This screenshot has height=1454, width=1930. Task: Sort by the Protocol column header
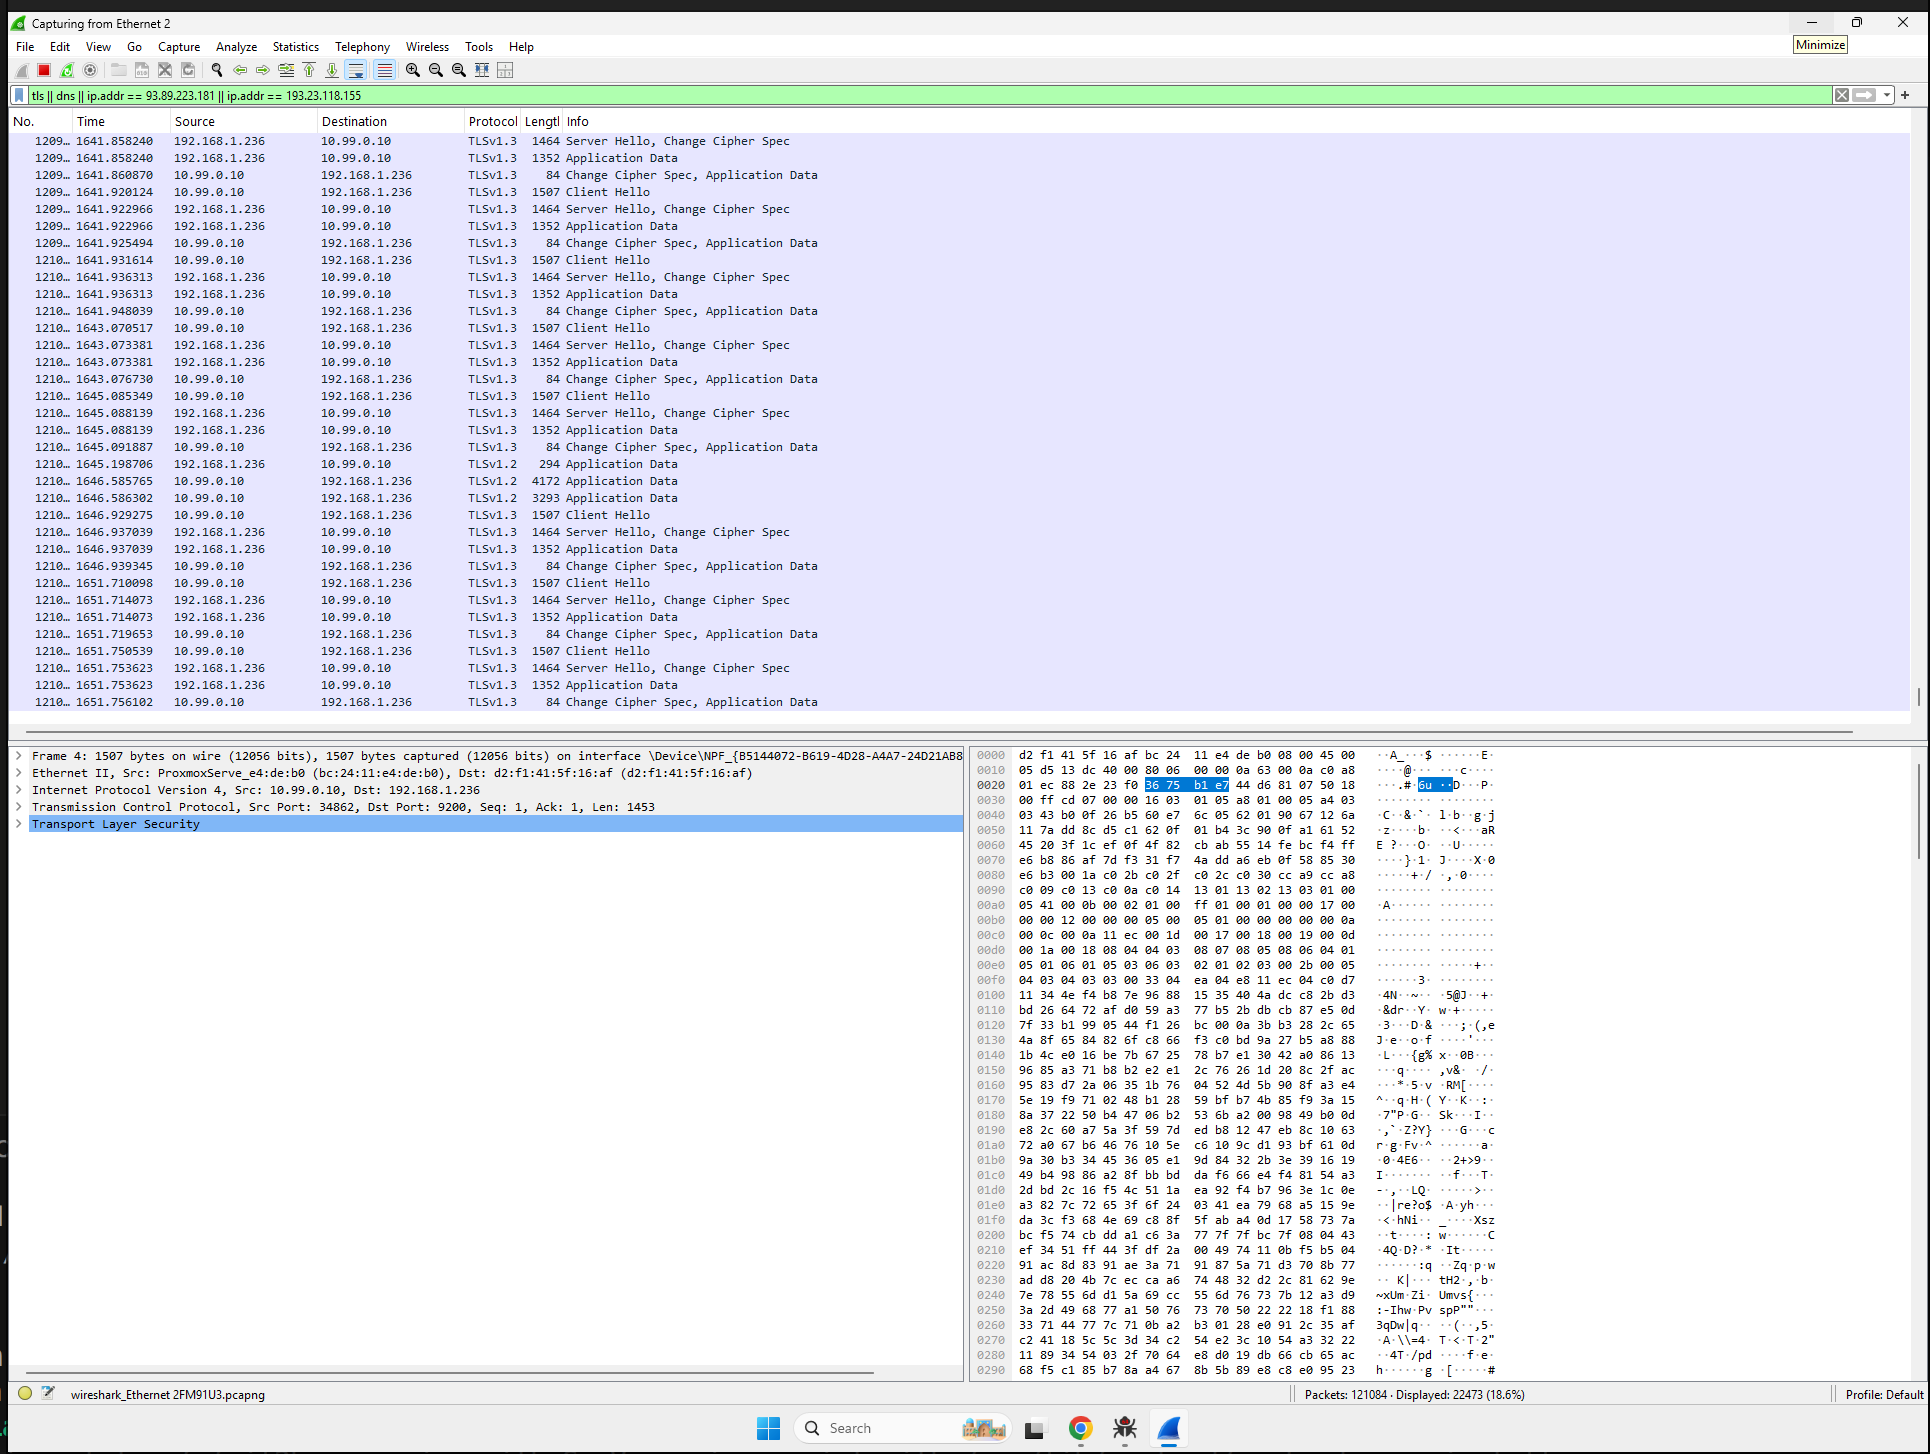[493, 122]
